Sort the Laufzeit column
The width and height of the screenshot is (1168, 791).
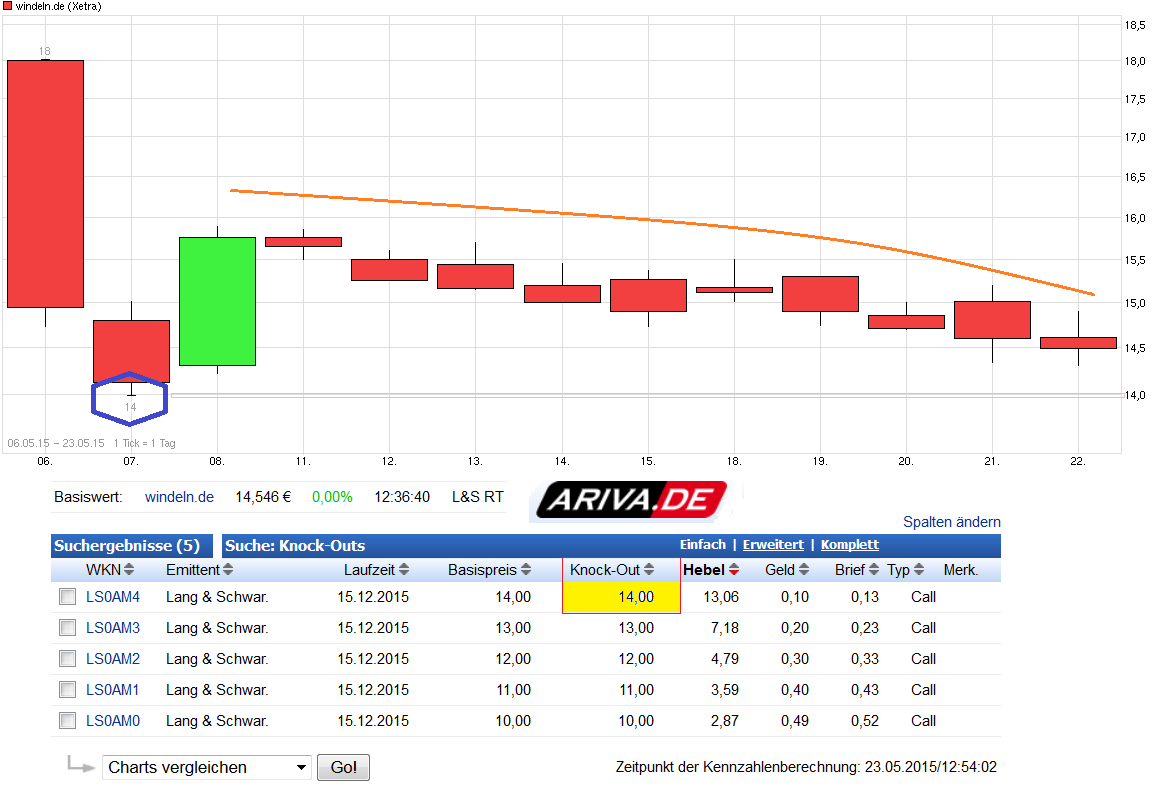(x=405, y=570)
